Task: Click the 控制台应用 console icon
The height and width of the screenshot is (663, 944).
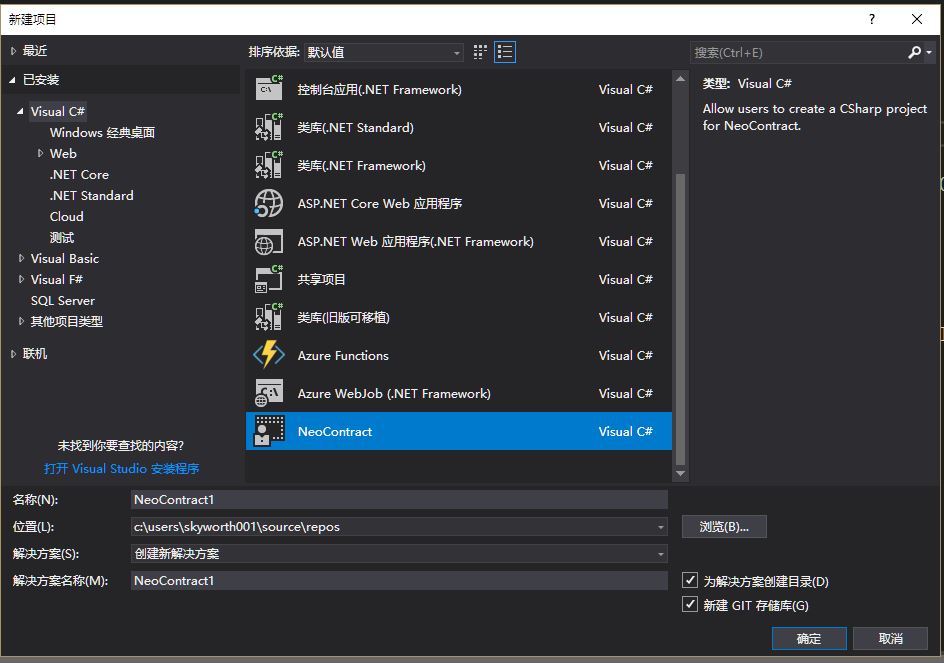Action: [x=269, y=89]
